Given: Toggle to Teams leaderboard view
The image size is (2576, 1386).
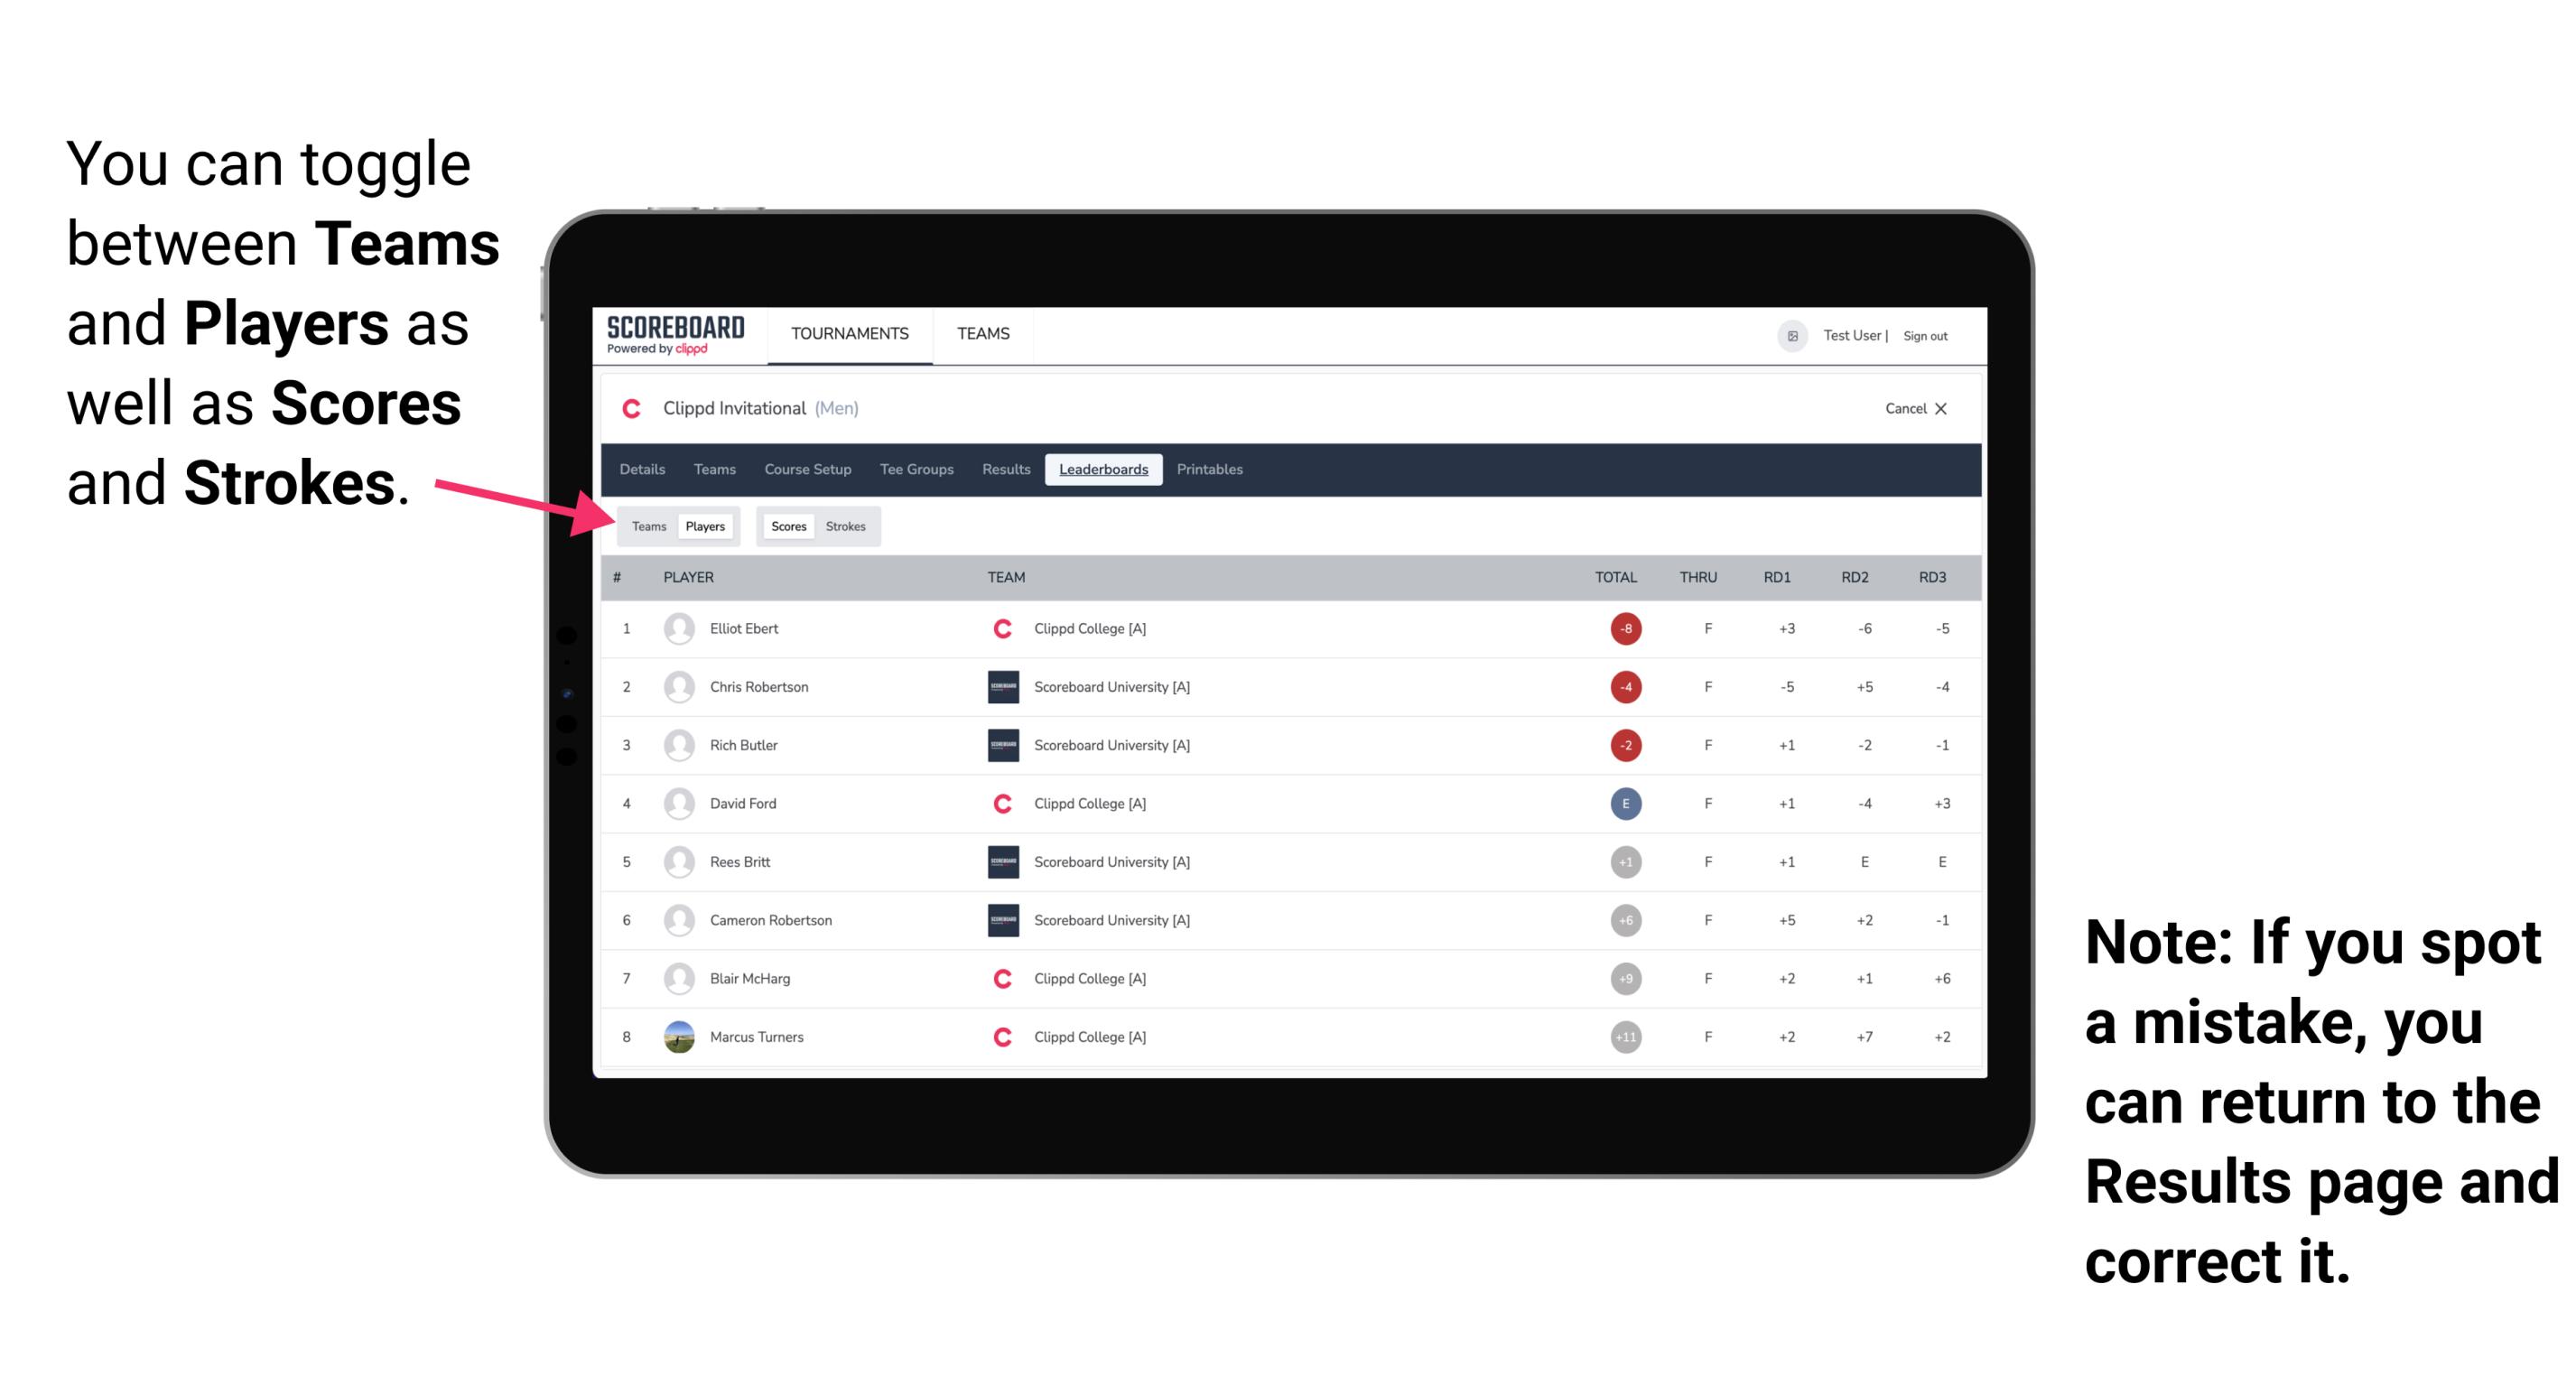Looking at the screenshot, I should click(x=650, y=524).
